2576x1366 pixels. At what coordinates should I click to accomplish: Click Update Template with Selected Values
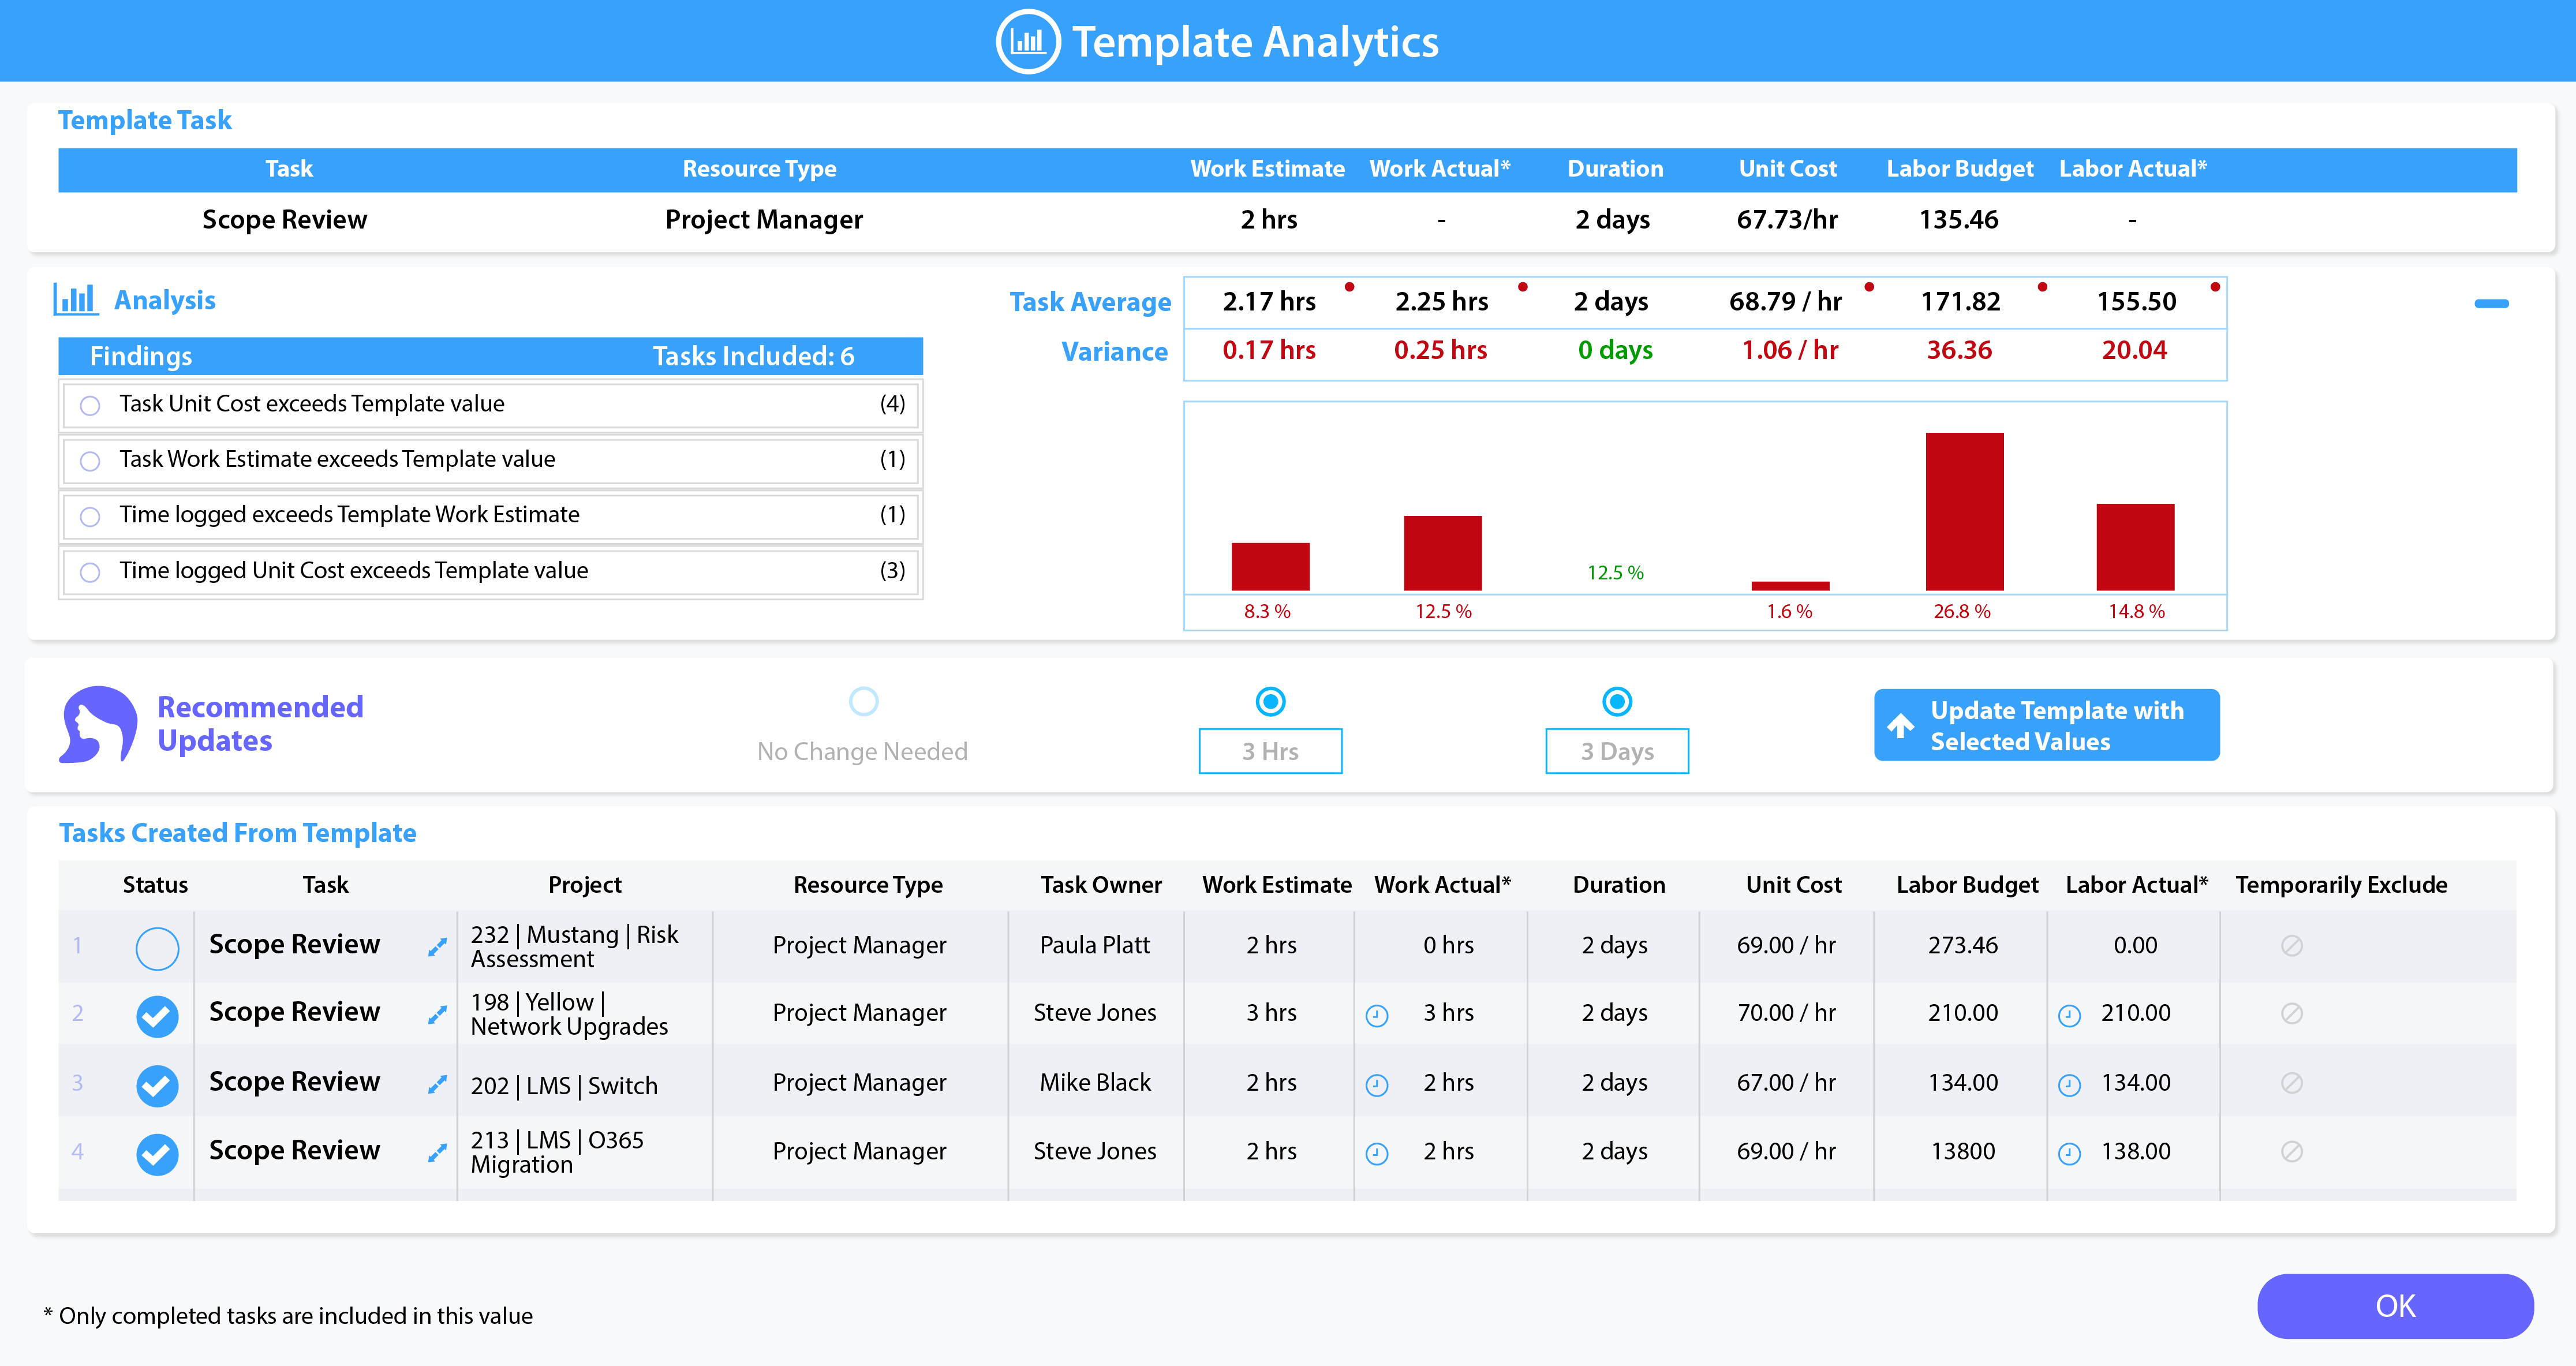pyautogui.click(x=2046, y=724)
